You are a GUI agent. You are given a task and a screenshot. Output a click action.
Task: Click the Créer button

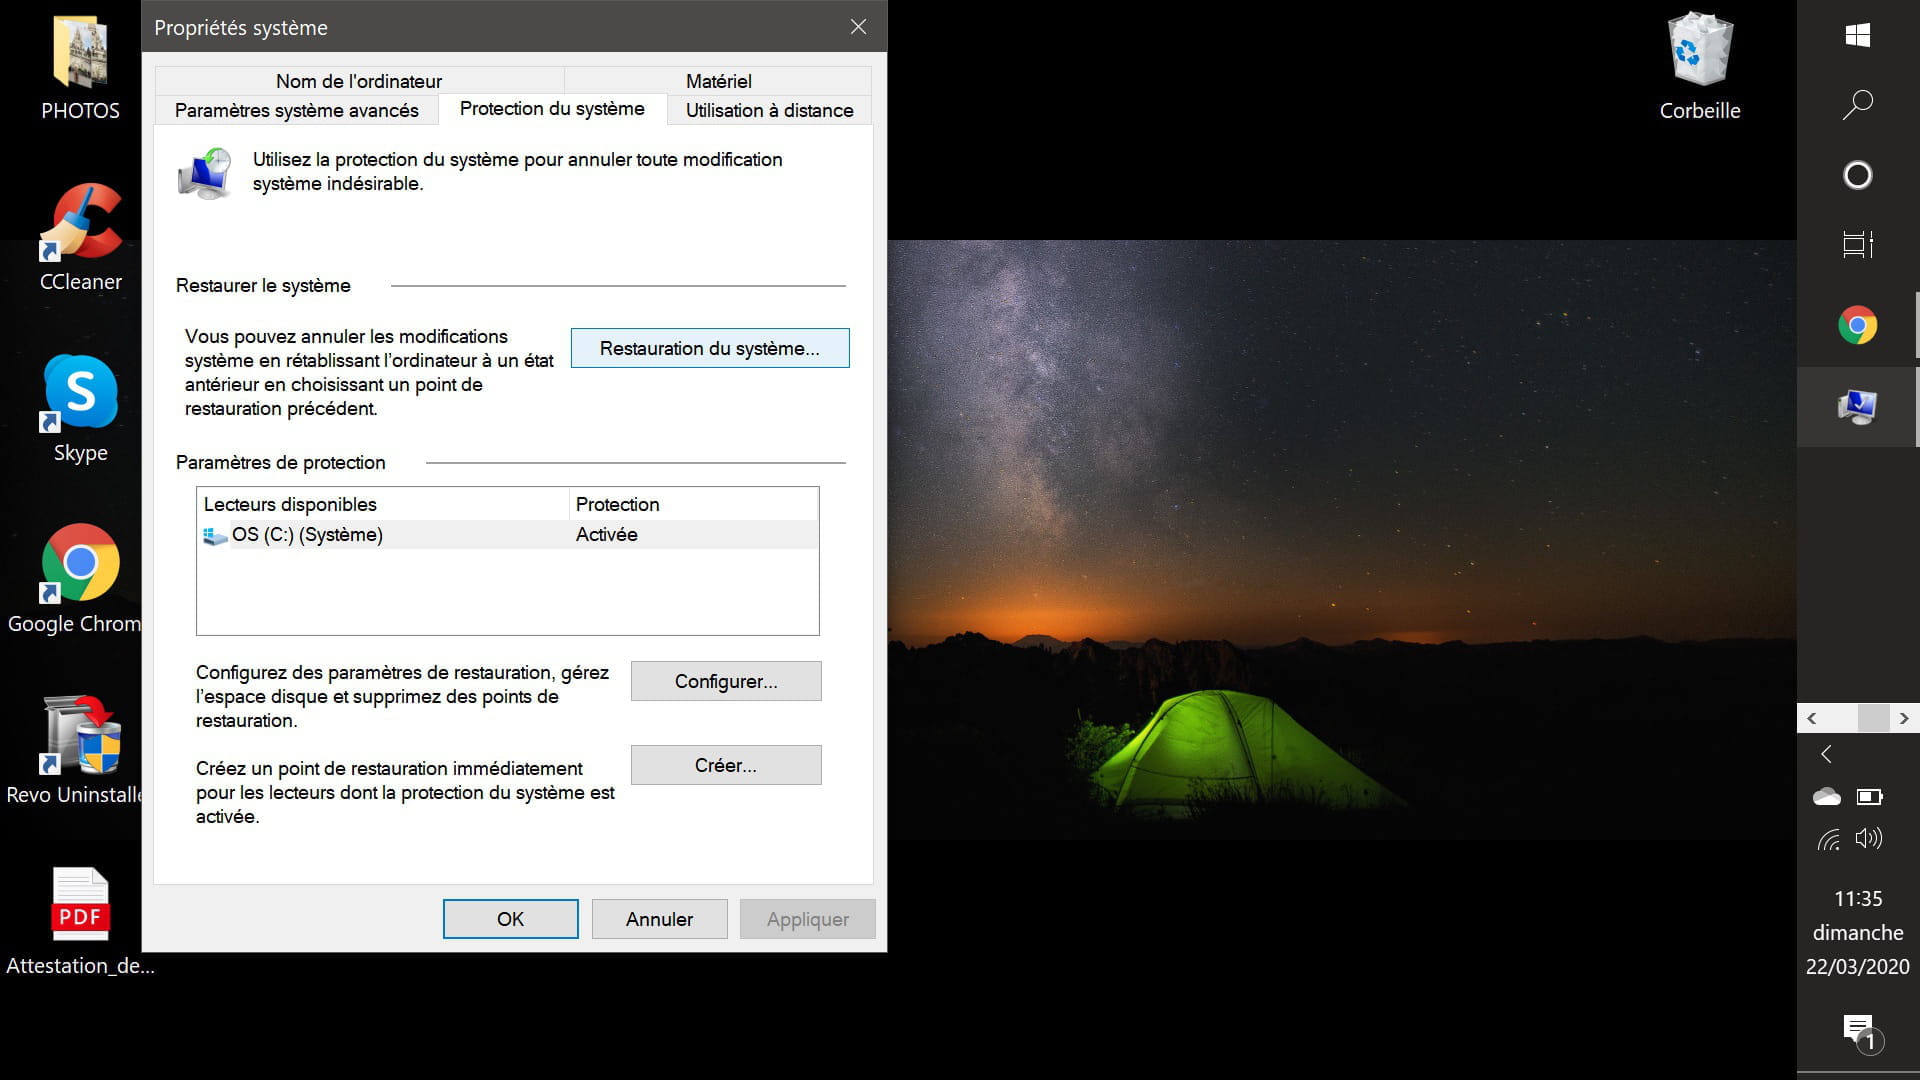[726, 765]
